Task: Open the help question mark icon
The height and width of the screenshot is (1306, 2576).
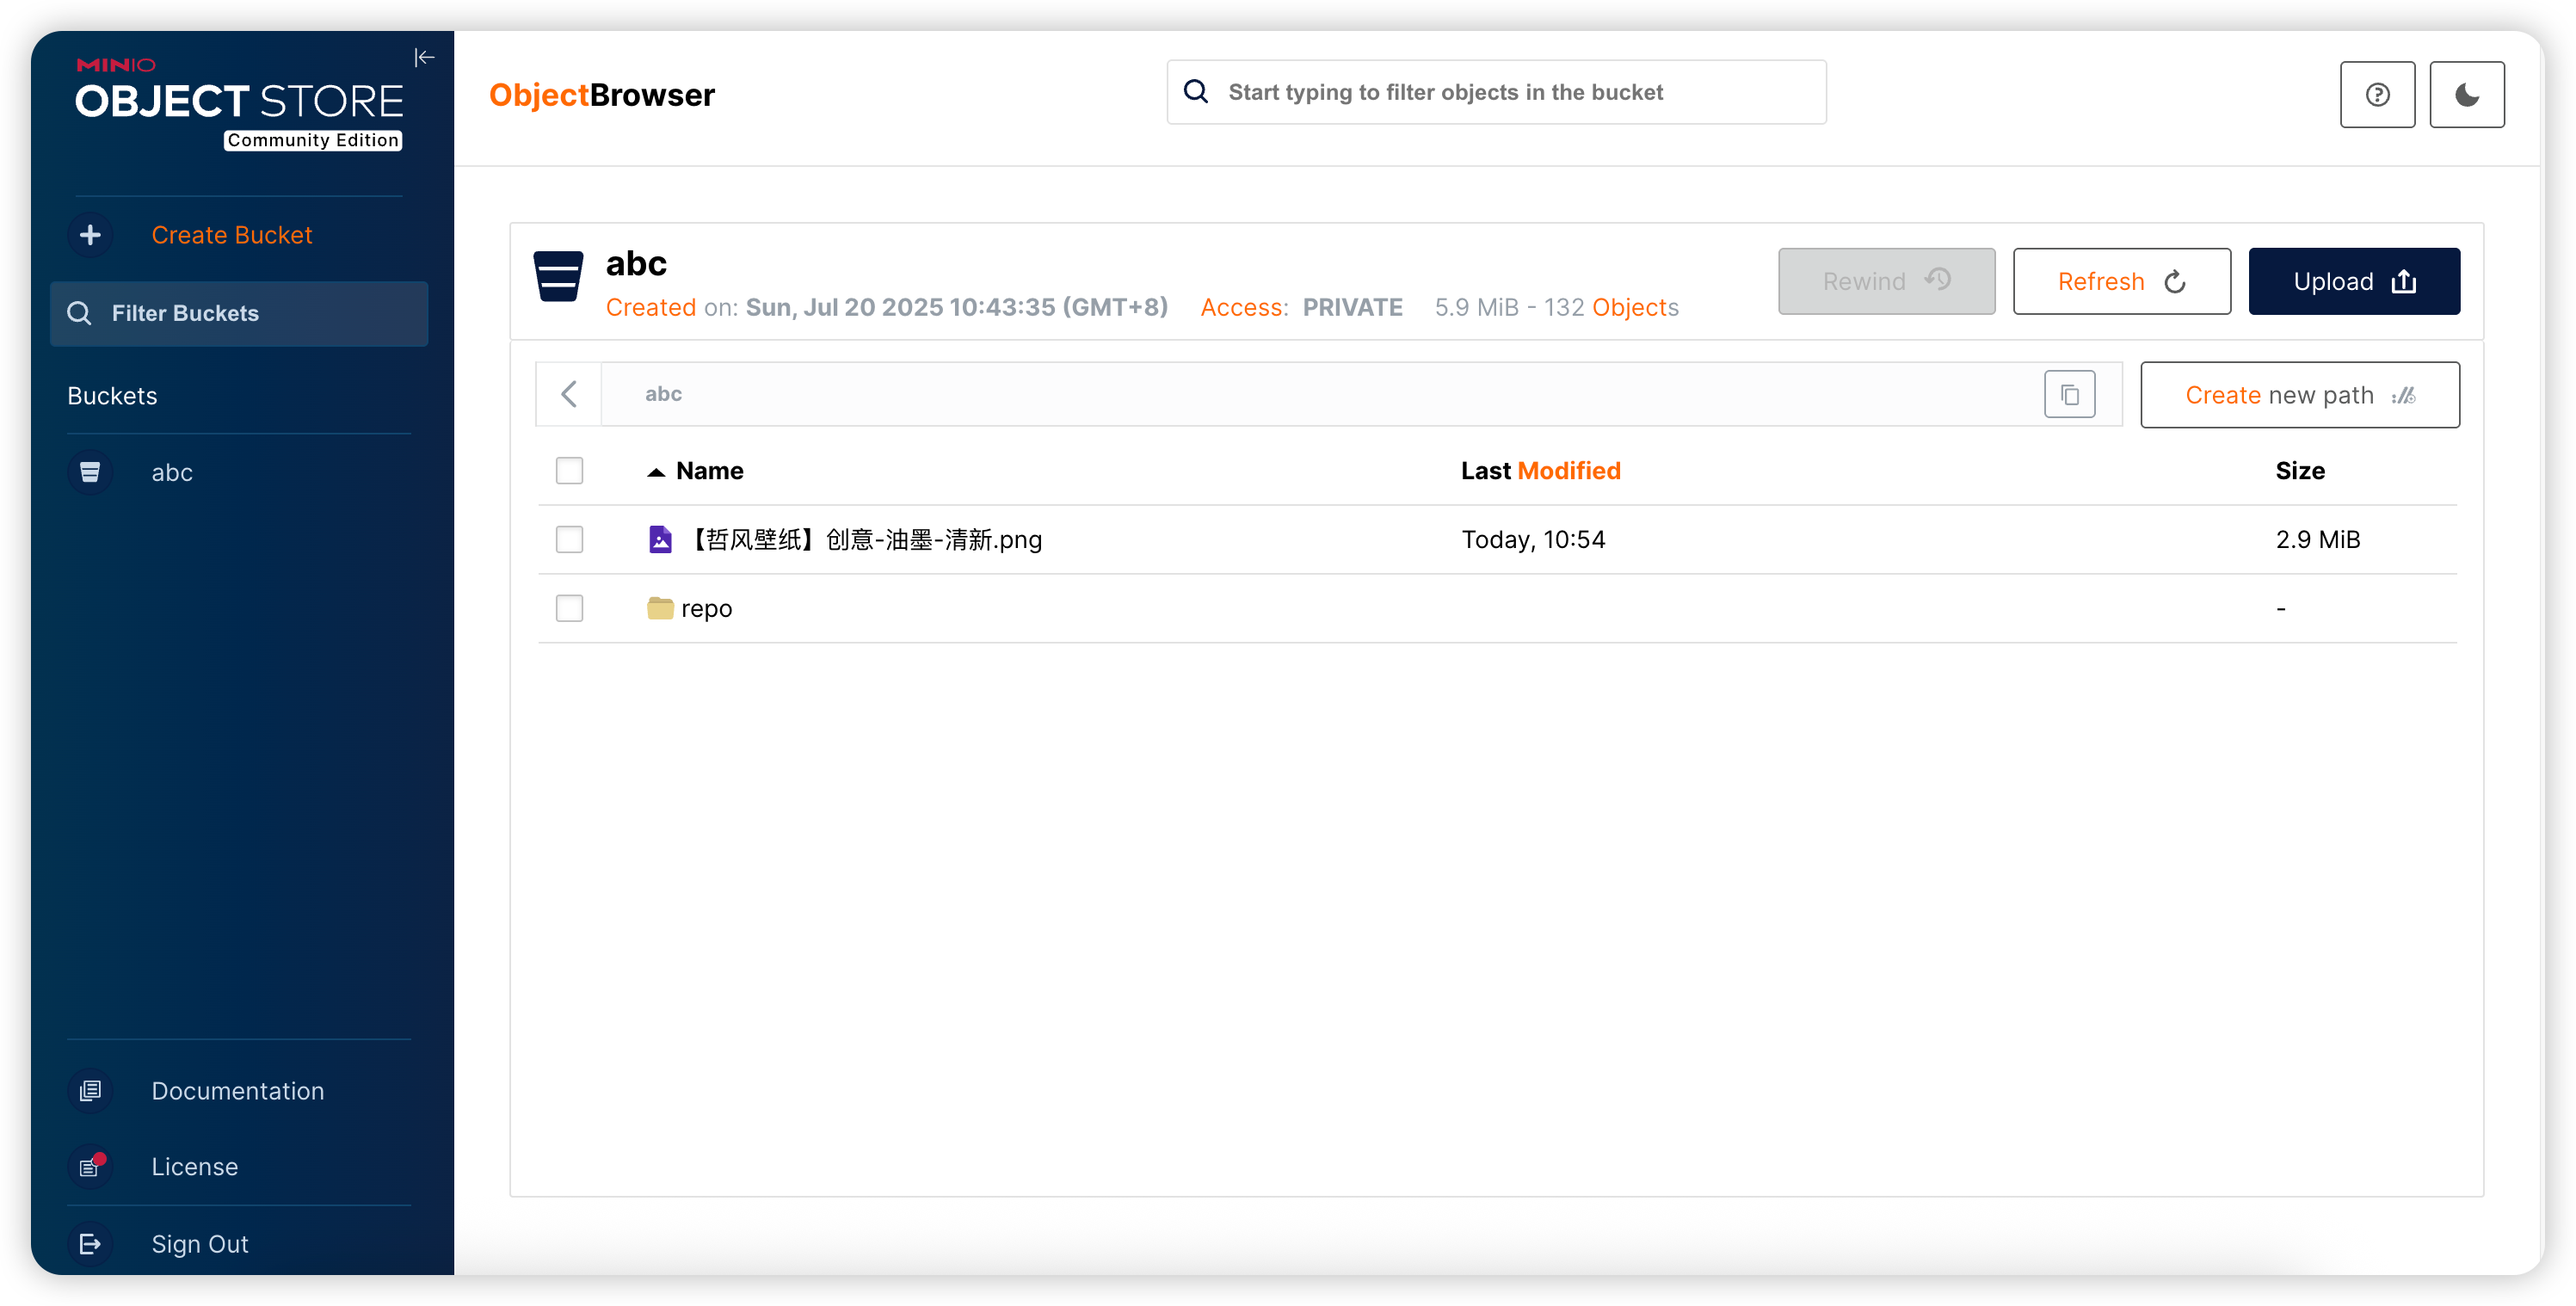Action: tap(2377, 95)
